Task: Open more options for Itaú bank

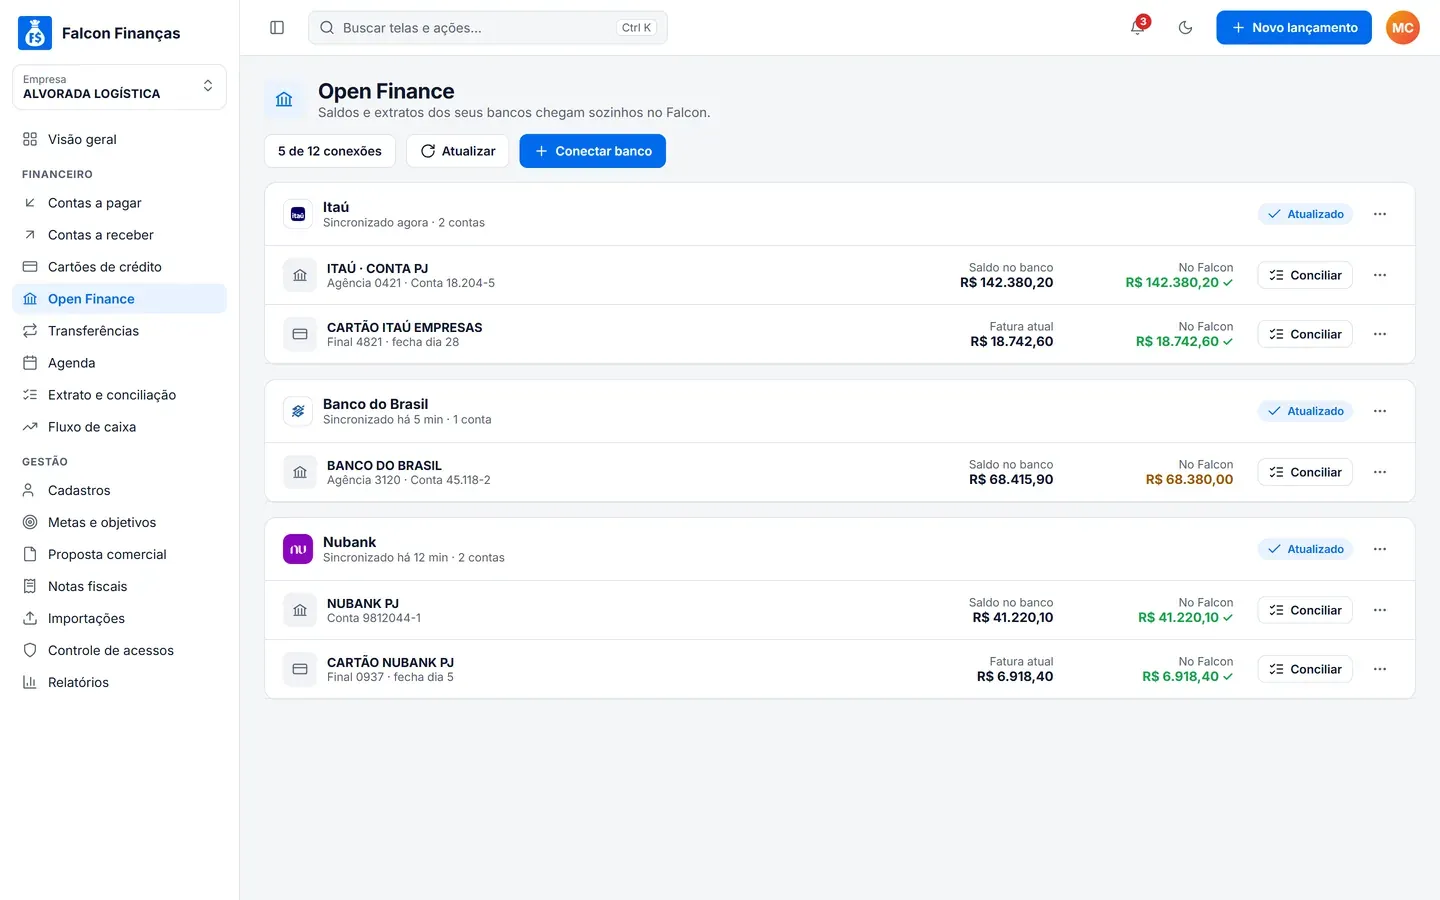Action: tap(1380, 214)
